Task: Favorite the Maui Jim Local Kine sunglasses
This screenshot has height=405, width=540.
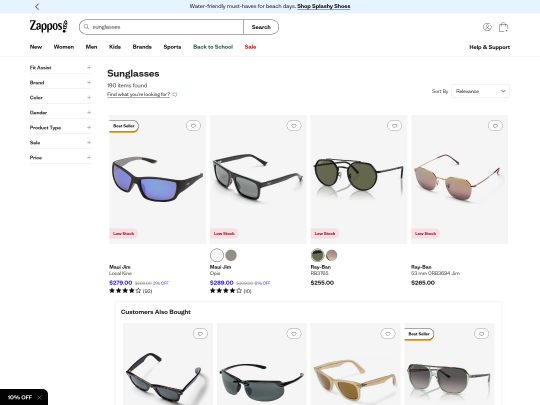Action: coord(193,126)
